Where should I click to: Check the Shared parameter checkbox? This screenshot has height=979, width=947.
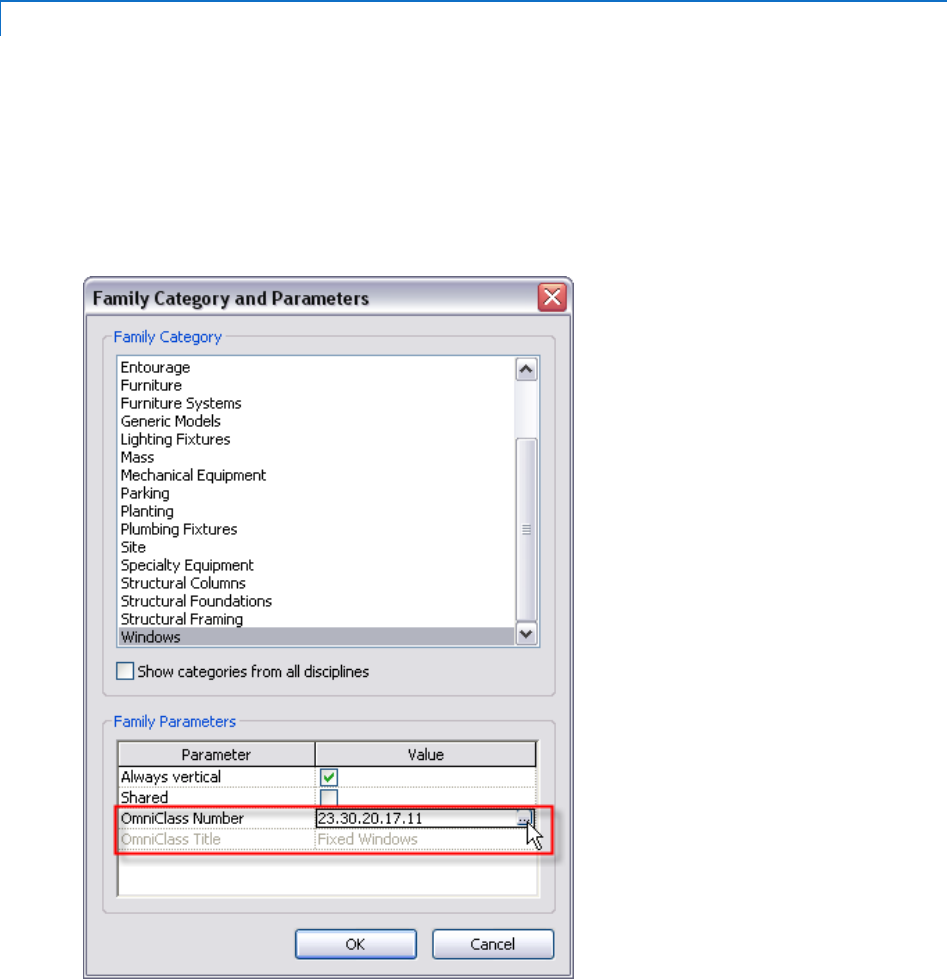coord(329,797)
